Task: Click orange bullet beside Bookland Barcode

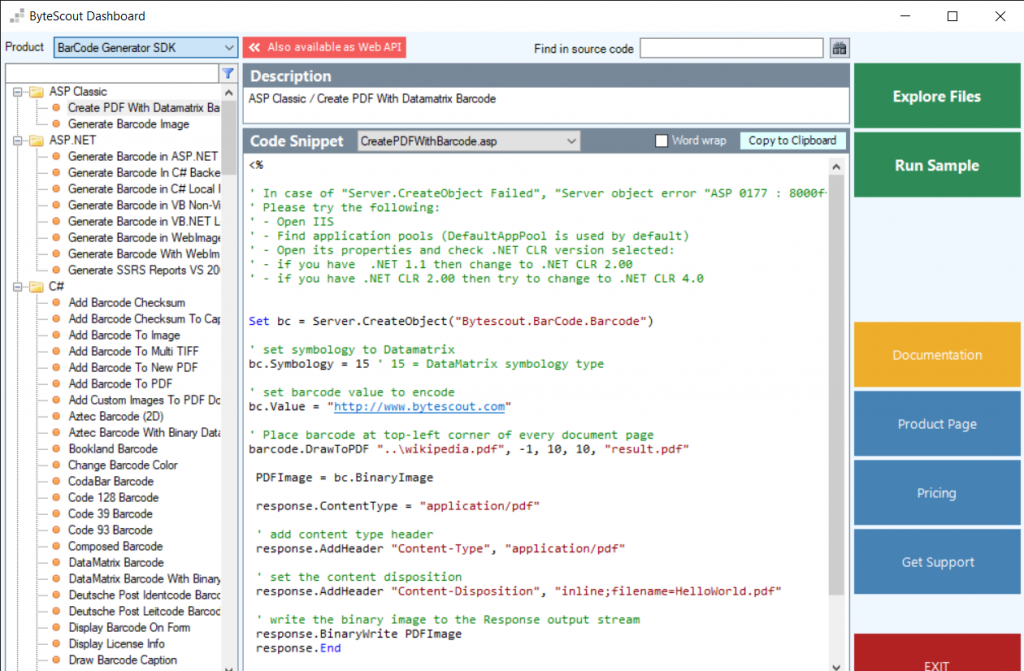Action: [x=56, y=449]
